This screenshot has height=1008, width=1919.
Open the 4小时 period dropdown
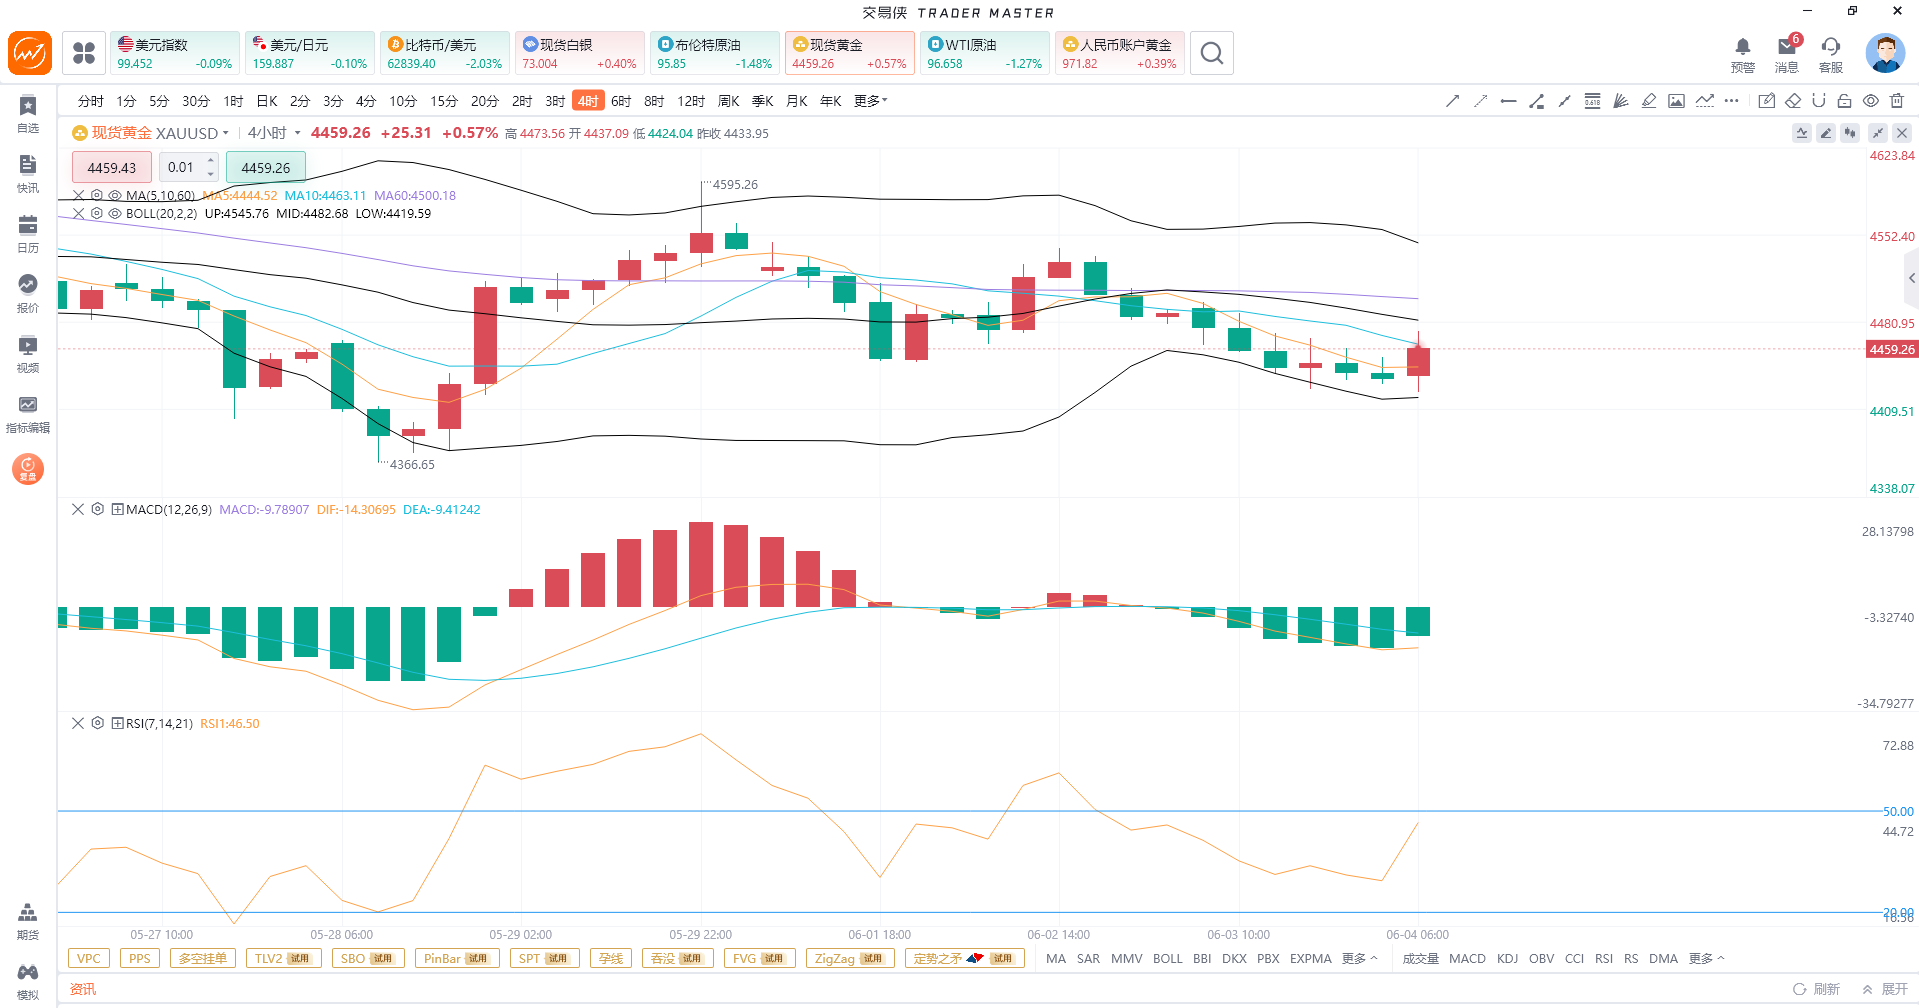click(x=275, y=133)
